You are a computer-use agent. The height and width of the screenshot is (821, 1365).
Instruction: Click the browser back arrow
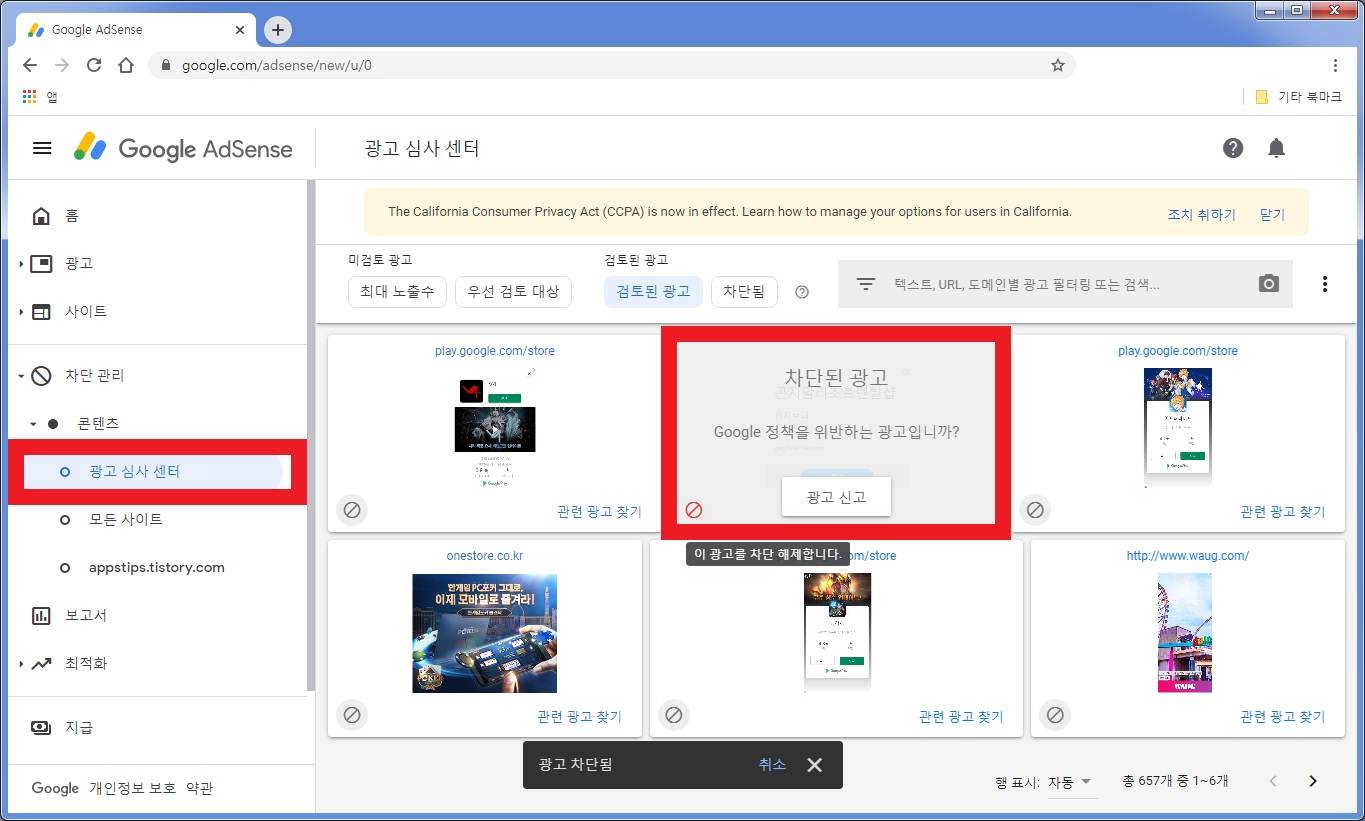point(30,65)
